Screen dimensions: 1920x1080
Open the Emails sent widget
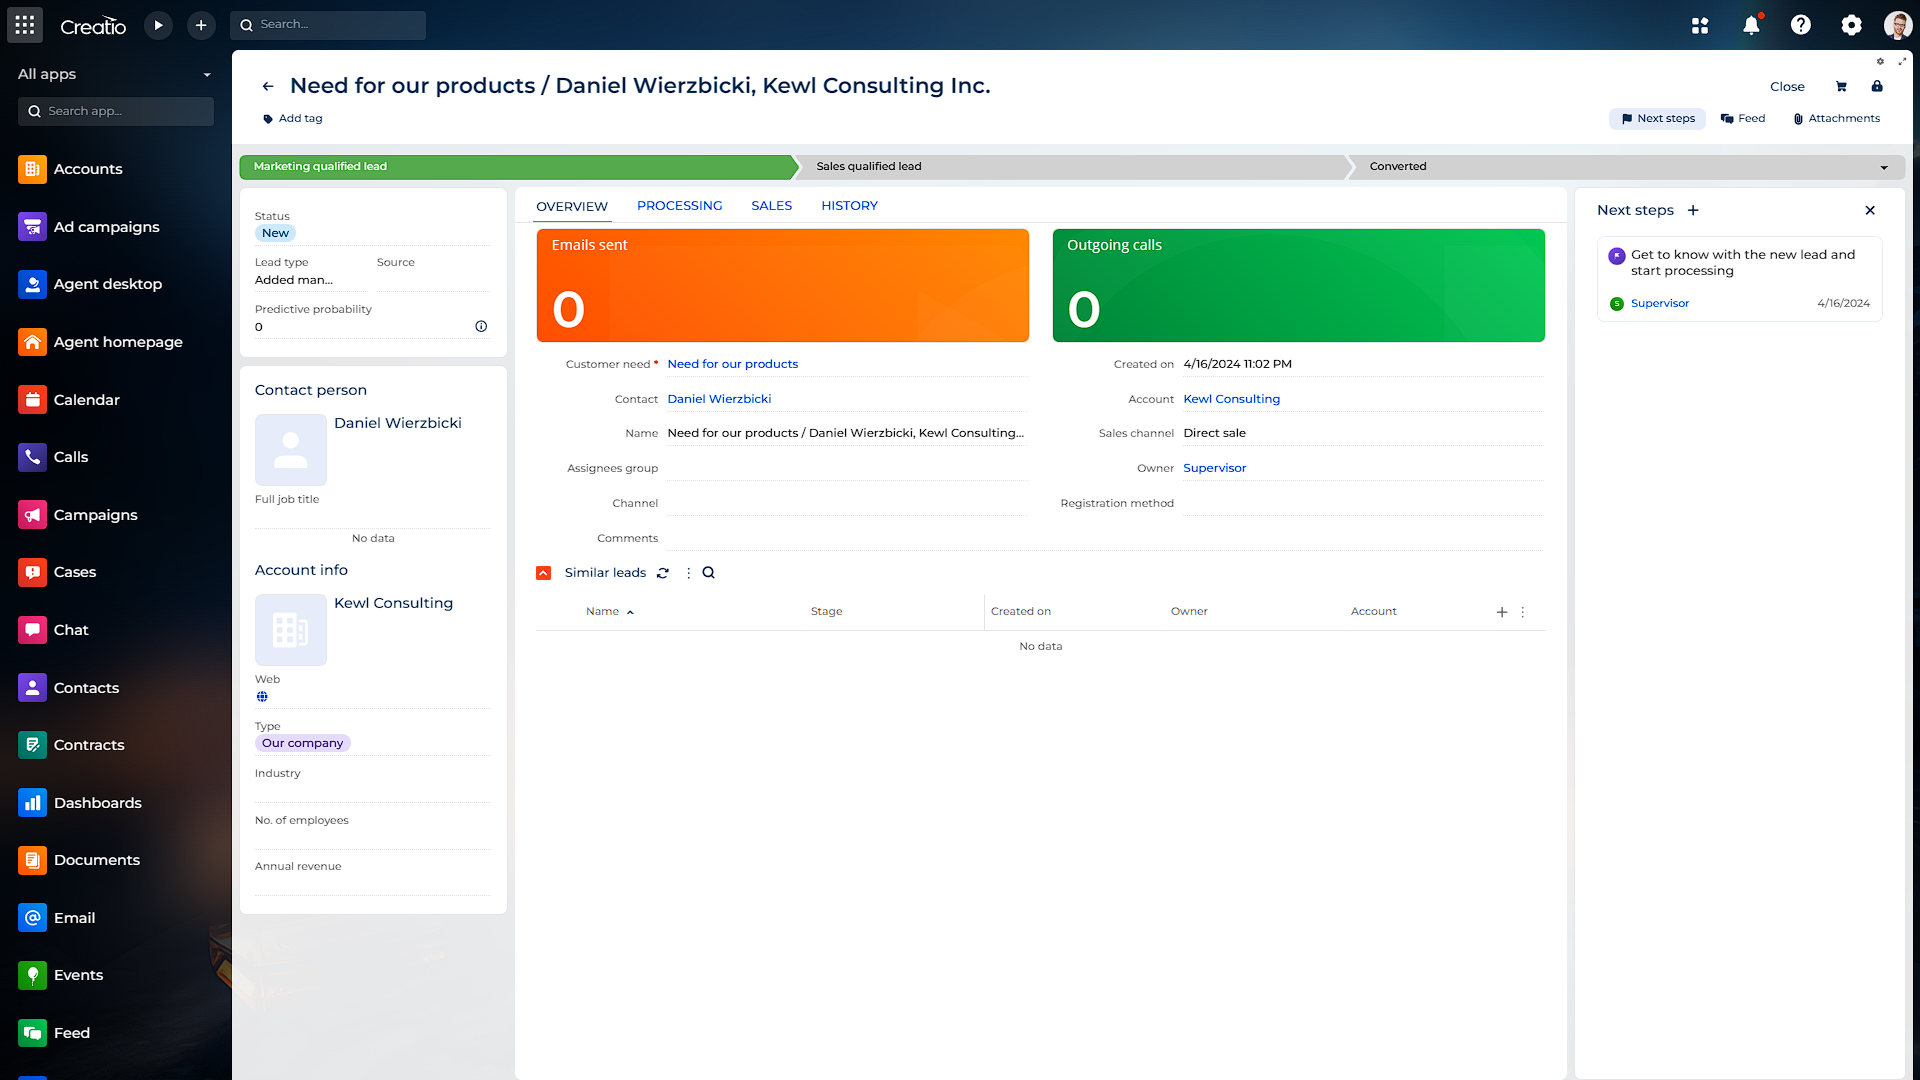click(782, 286)
